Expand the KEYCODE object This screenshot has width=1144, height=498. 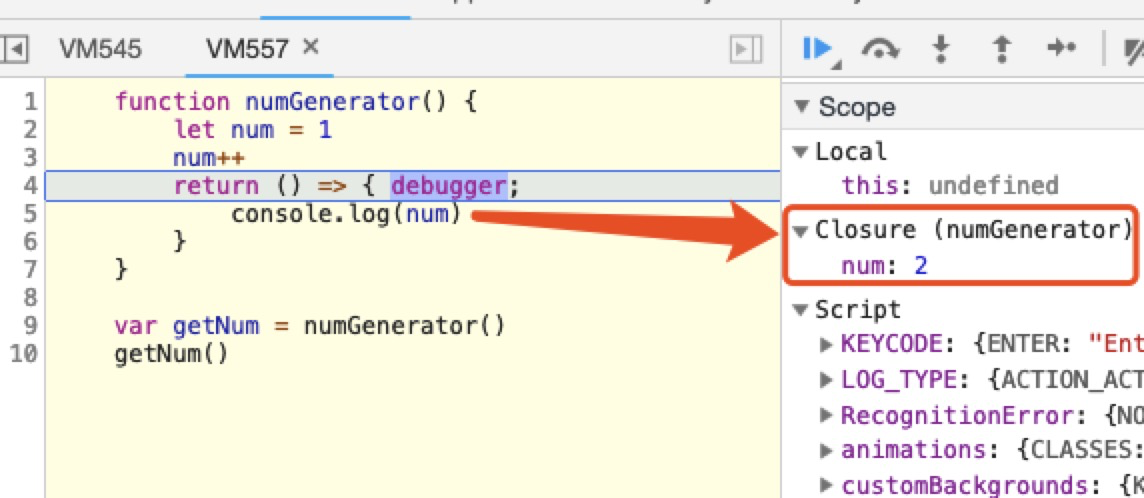827,344
